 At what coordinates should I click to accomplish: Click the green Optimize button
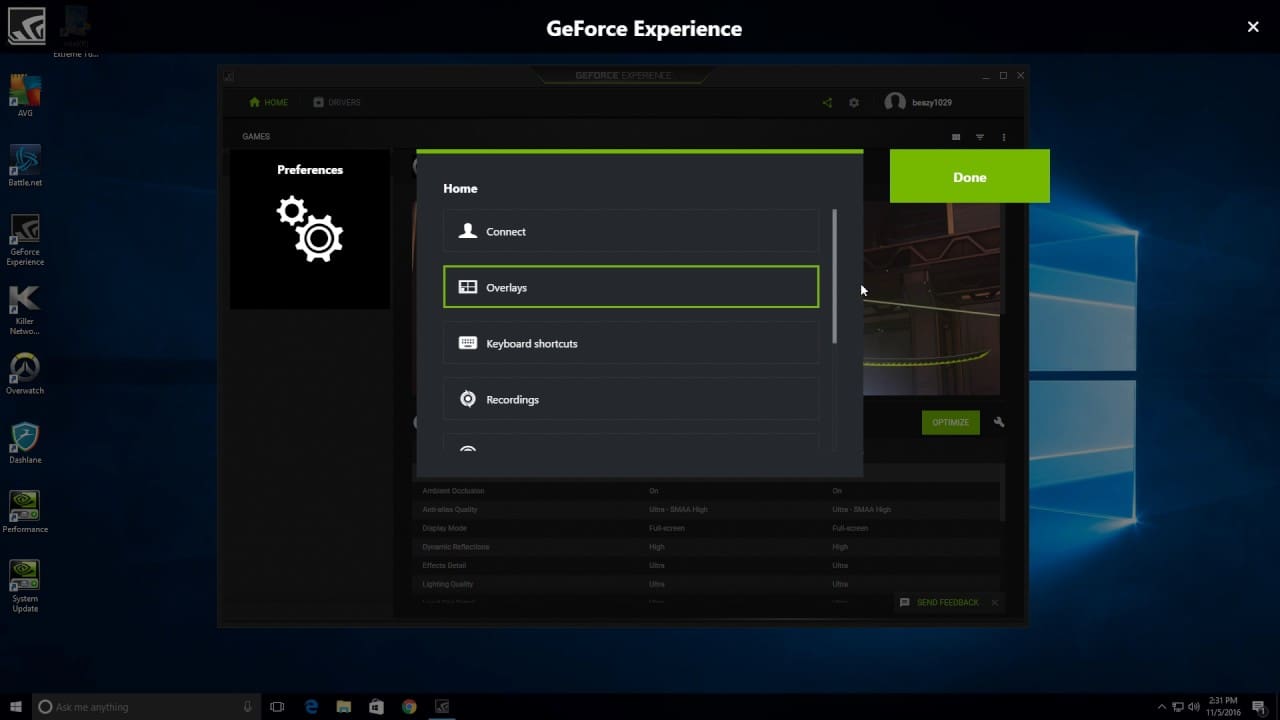950,422
